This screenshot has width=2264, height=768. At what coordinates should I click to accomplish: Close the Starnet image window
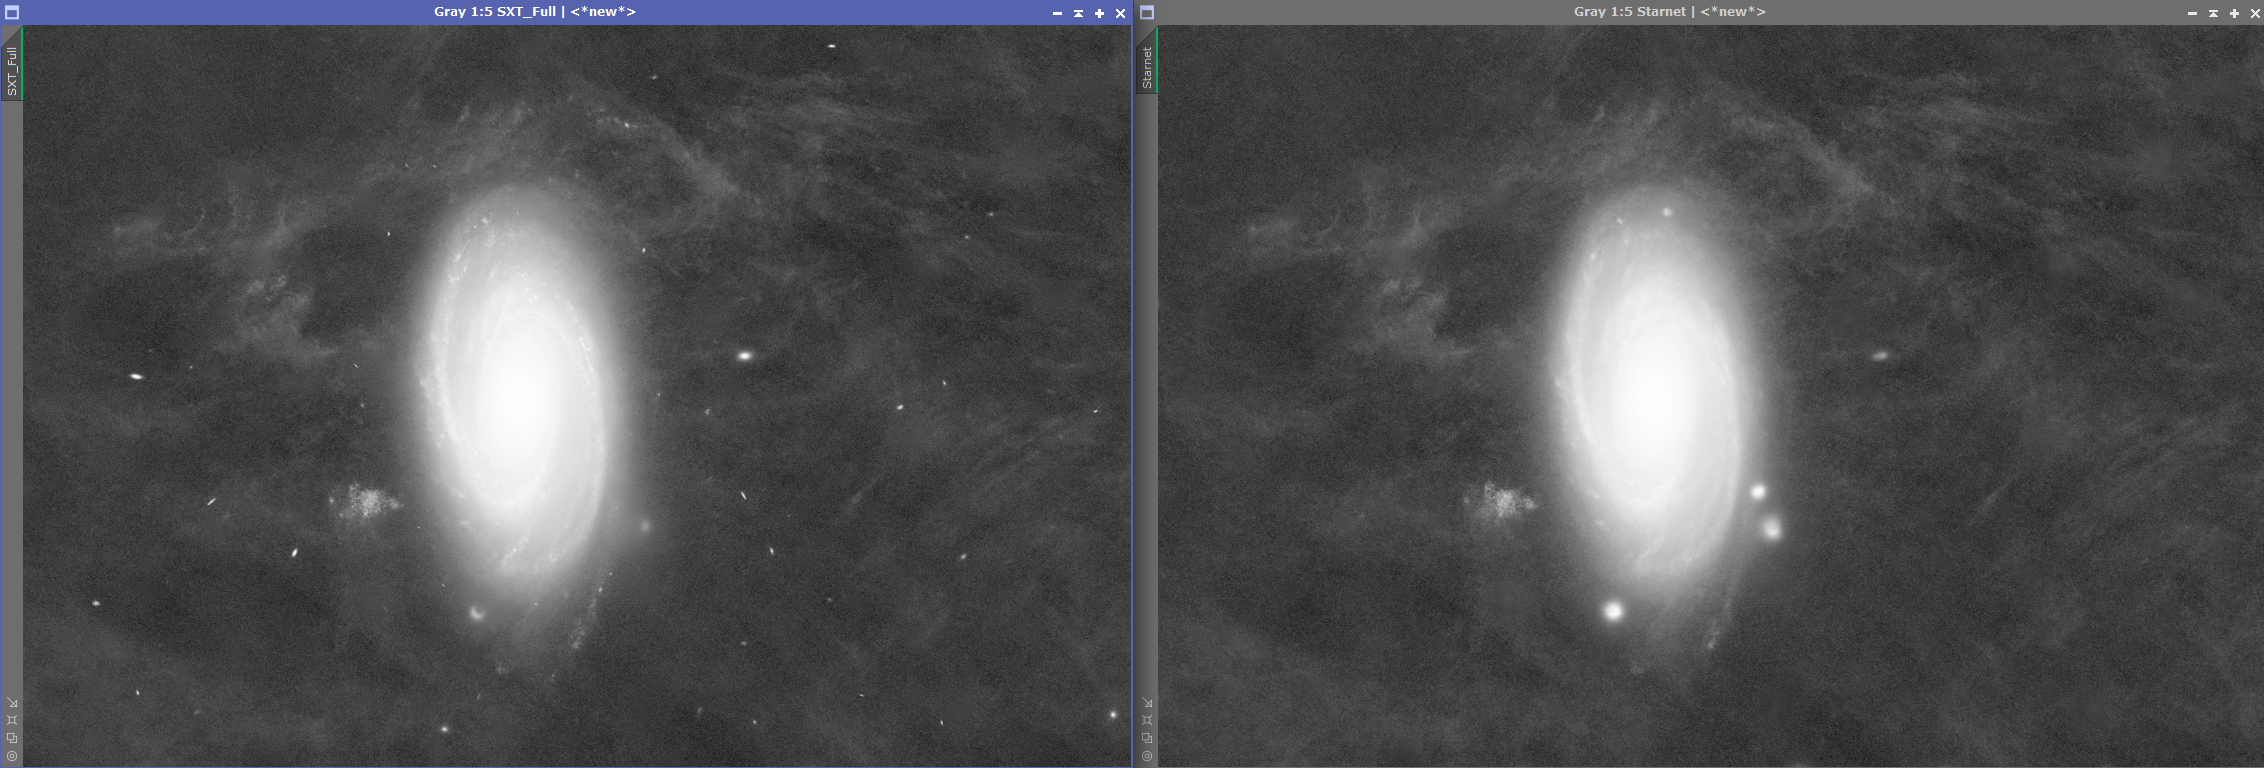(2255, 13)
